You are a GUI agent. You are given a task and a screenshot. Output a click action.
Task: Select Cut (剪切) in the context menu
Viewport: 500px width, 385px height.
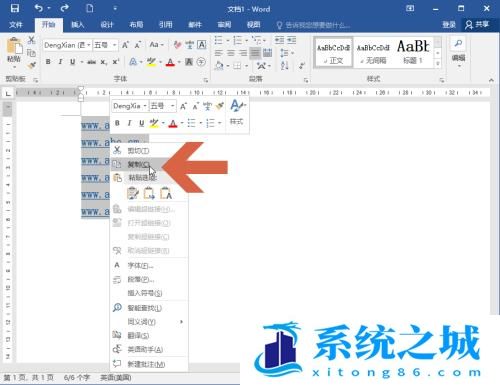coord(149,151)
